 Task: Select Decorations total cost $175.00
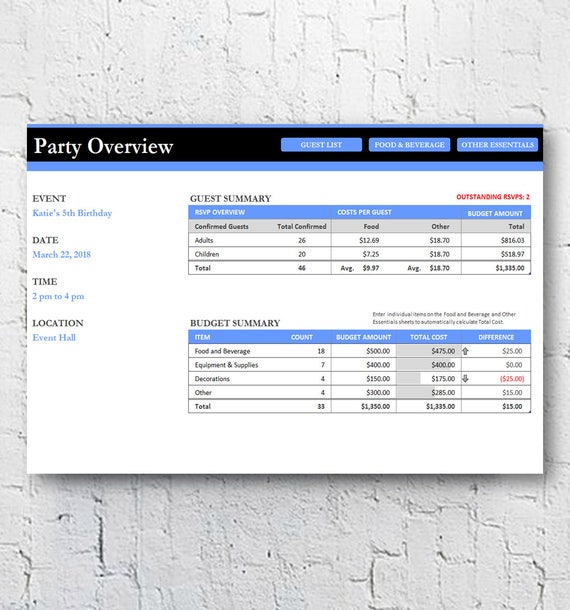pos(443,379)
